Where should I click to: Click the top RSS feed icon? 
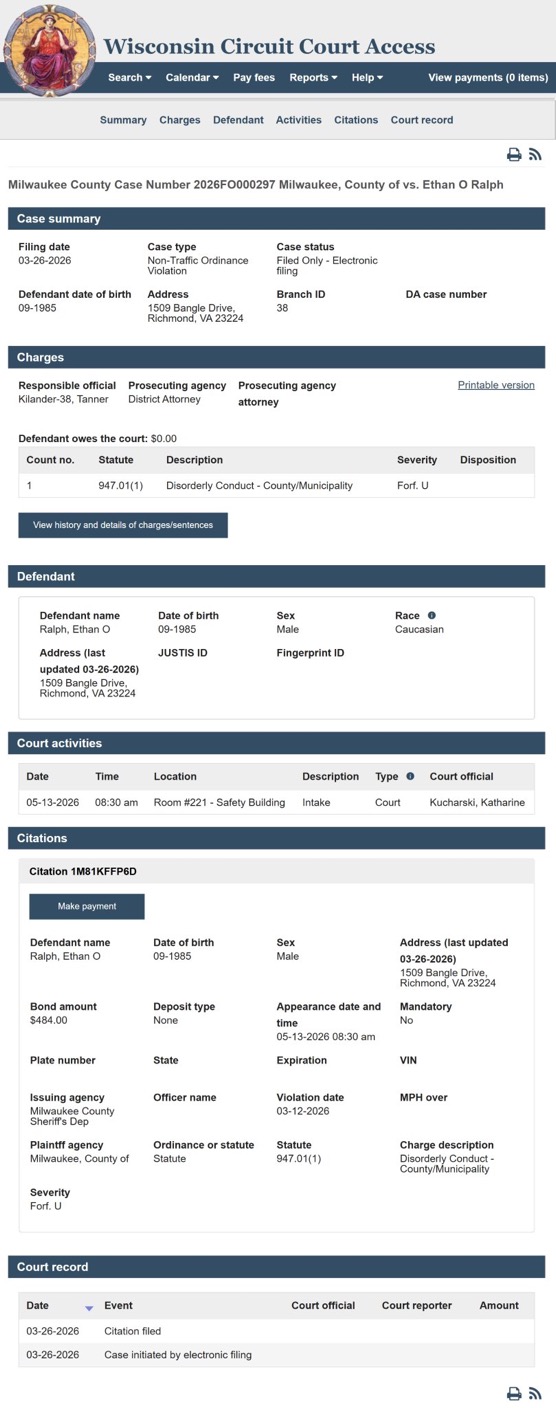[x=535, y=154]
